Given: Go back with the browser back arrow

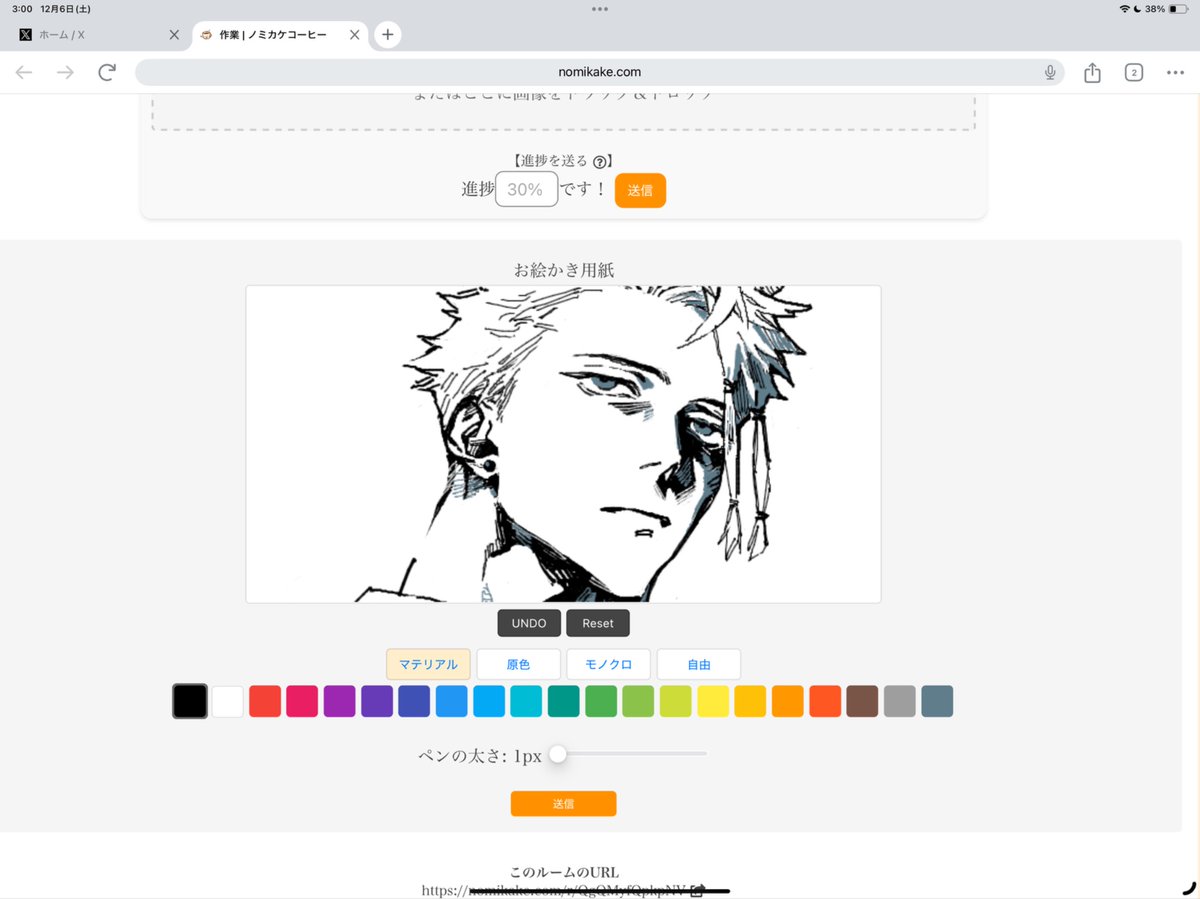Looking at the screenshot, I should [x=24, y=72].
